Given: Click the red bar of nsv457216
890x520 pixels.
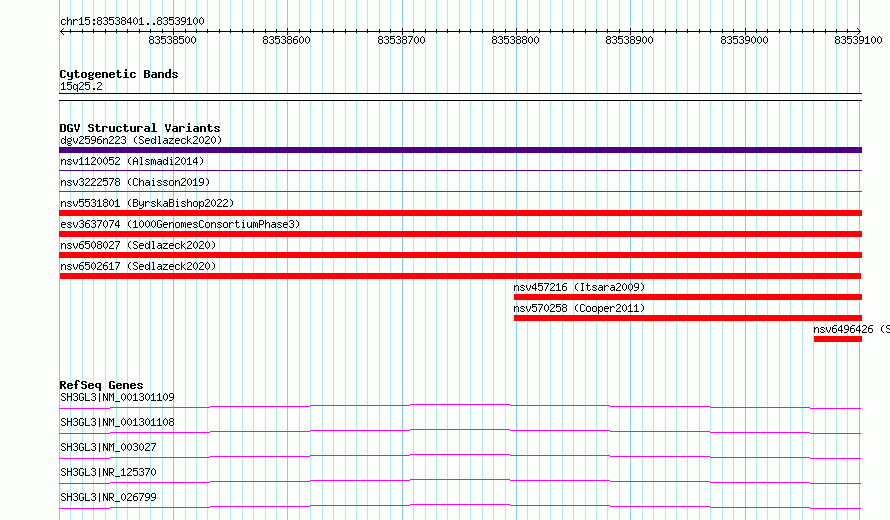Looking at the screenshot, I should (x=688, y=297).
